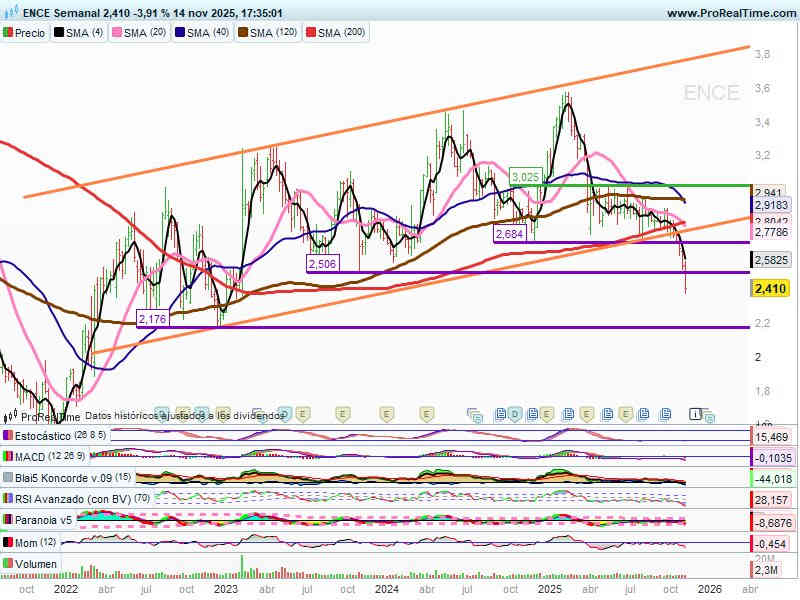Click the 'D' dividend event marker
The height and width of the screenshot is (600, 800).
(x=514, y=412)
